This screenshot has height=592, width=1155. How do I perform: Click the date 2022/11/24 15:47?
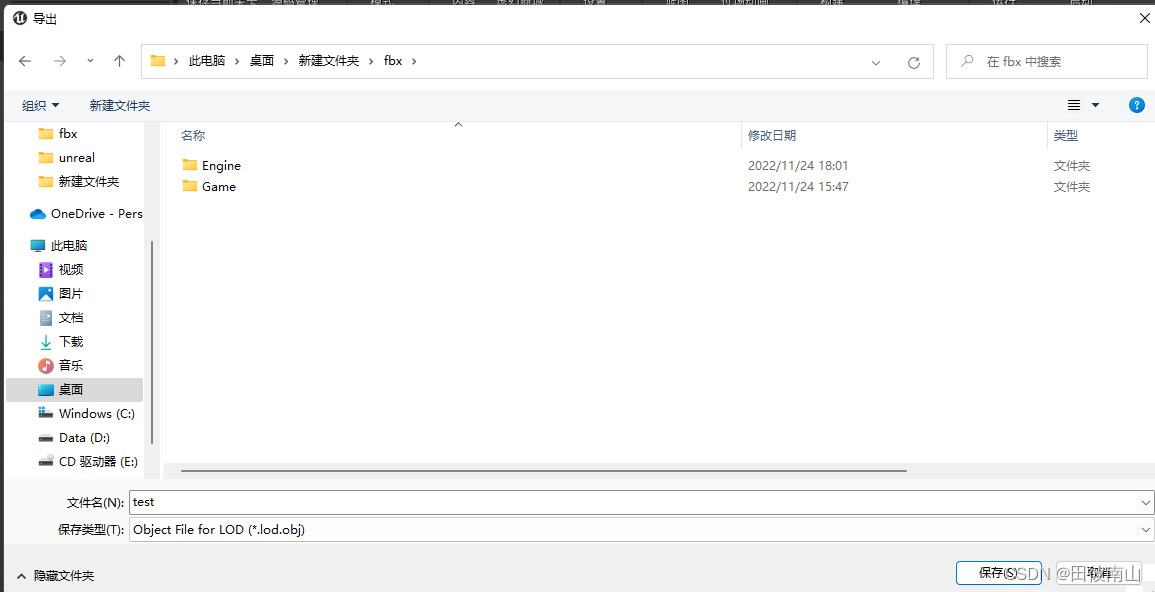click(x=798, y=187)
